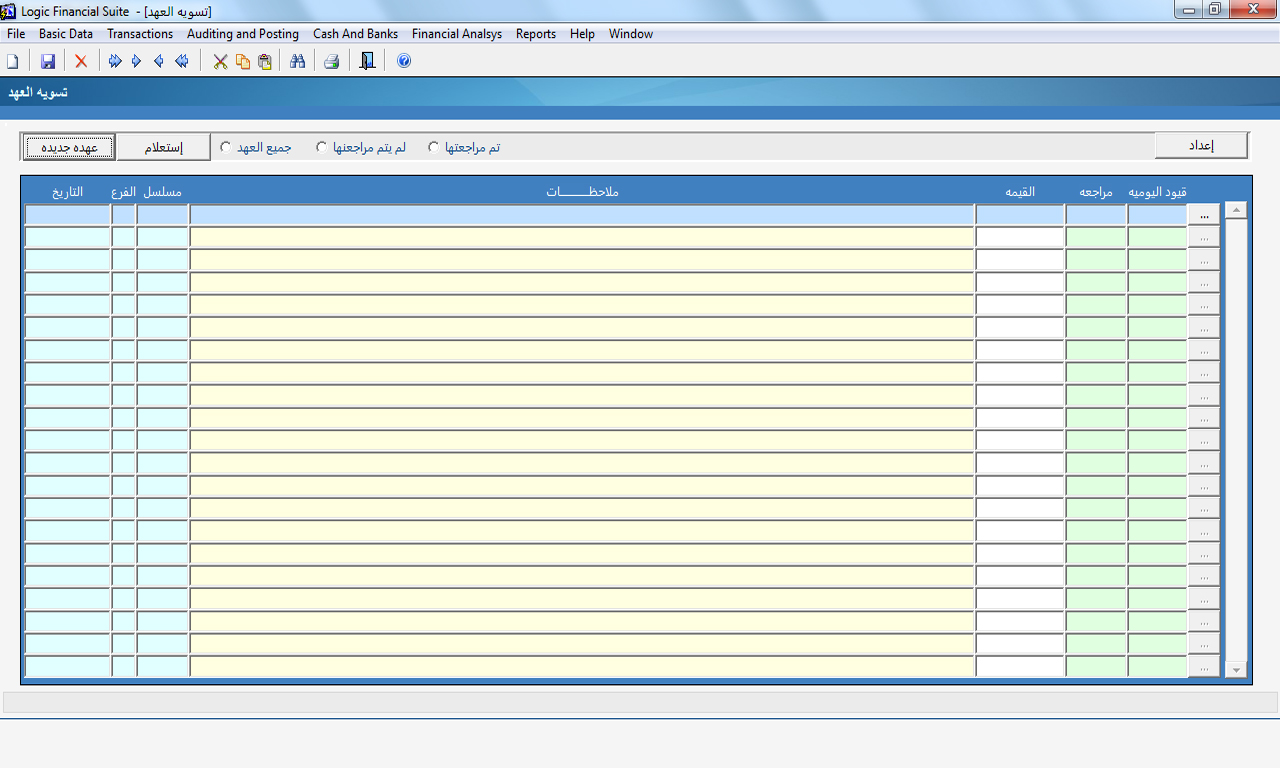Click the New document icon in toolbar
The height and width of the screenshot is (768, 1280).
(13, 62)
